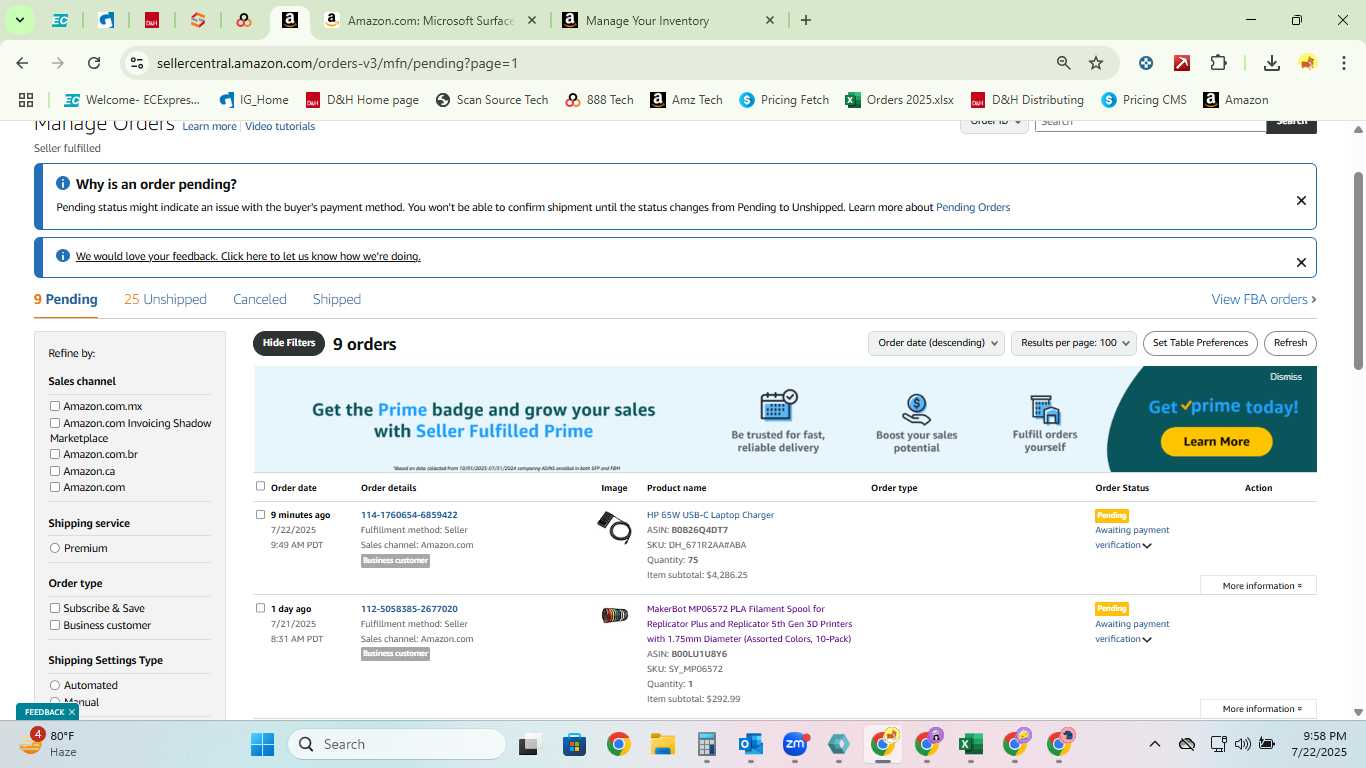Check Amazon.com Invoicing Shadow Marketplace filter
Screen dimensions: 1366x768
tap(55, 423)
